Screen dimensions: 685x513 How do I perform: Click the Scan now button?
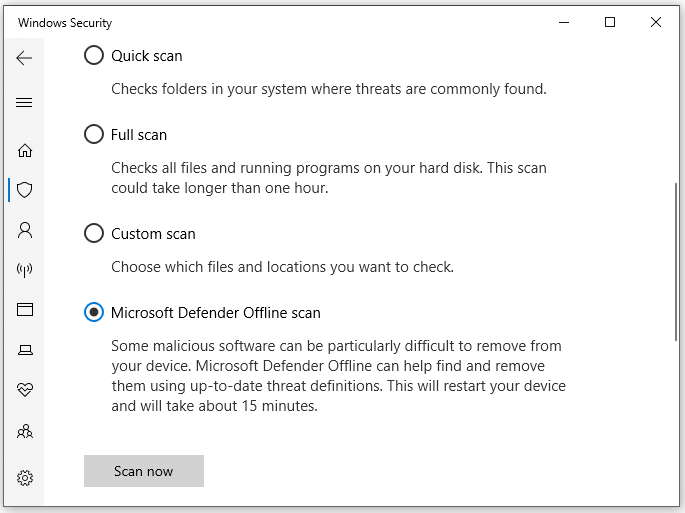tap(144, 471)
